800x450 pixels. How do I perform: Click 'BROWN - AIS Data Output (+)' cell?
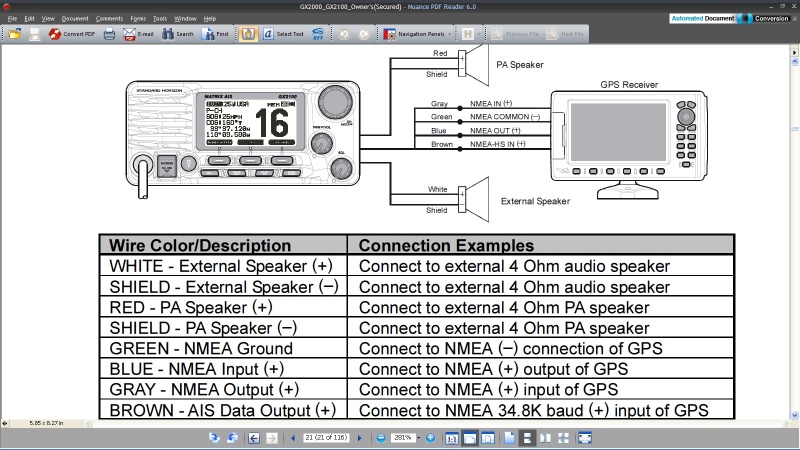point(222,410)
